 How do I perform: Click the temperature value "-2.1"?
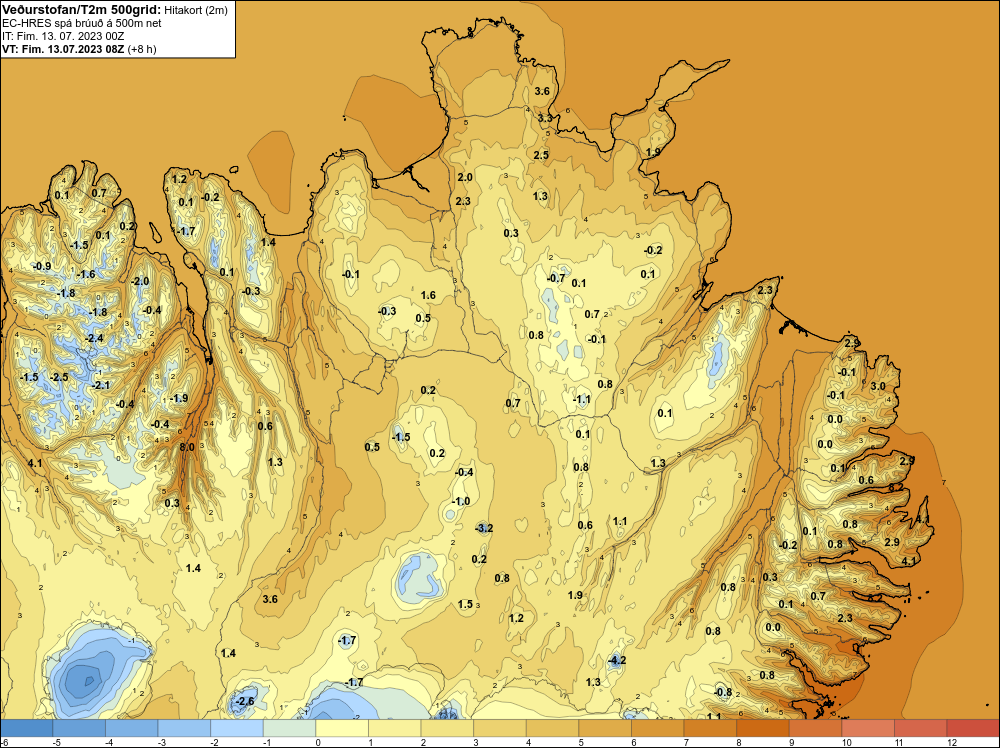coord(101,385)
